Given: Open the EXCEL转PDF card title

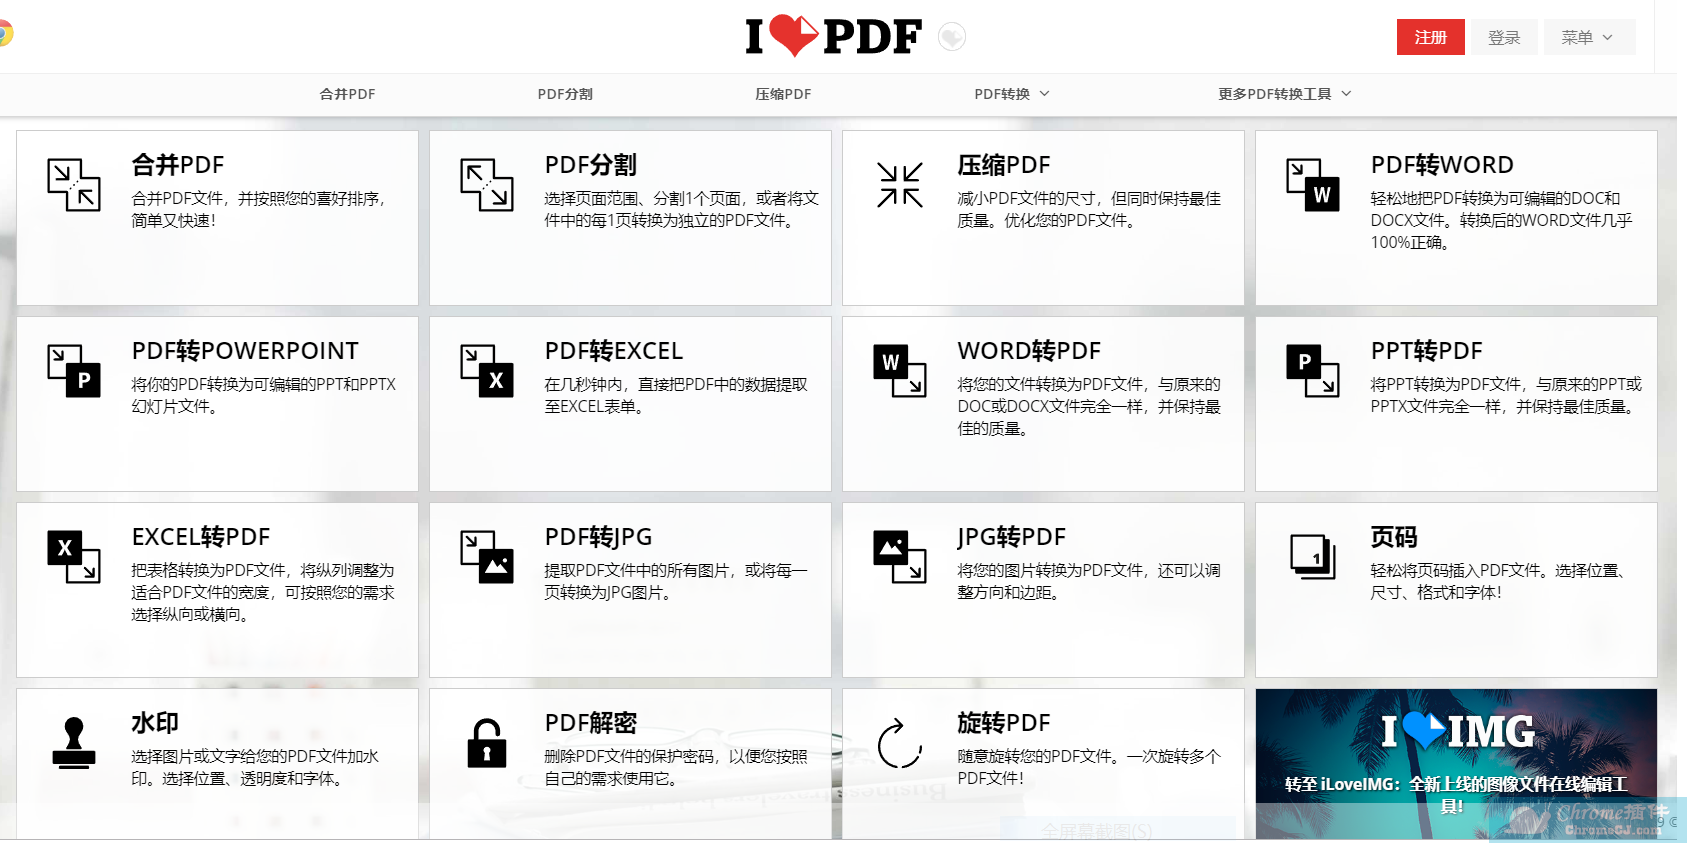Looking at the screenshot, I should click(x=201, y=537).
